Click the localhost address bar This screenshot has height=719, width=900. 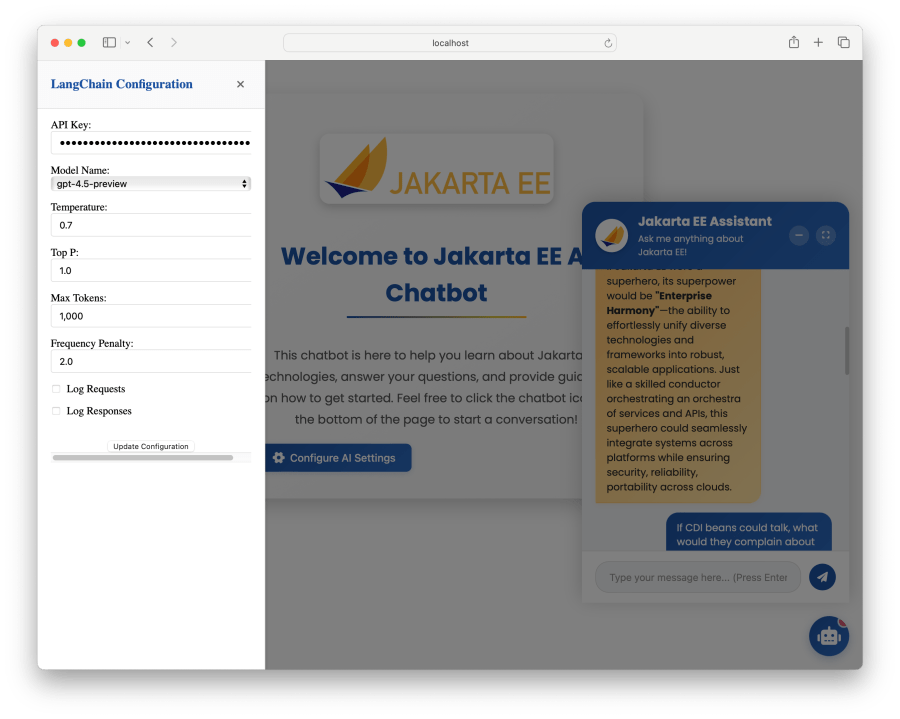[x=449, y=43]
